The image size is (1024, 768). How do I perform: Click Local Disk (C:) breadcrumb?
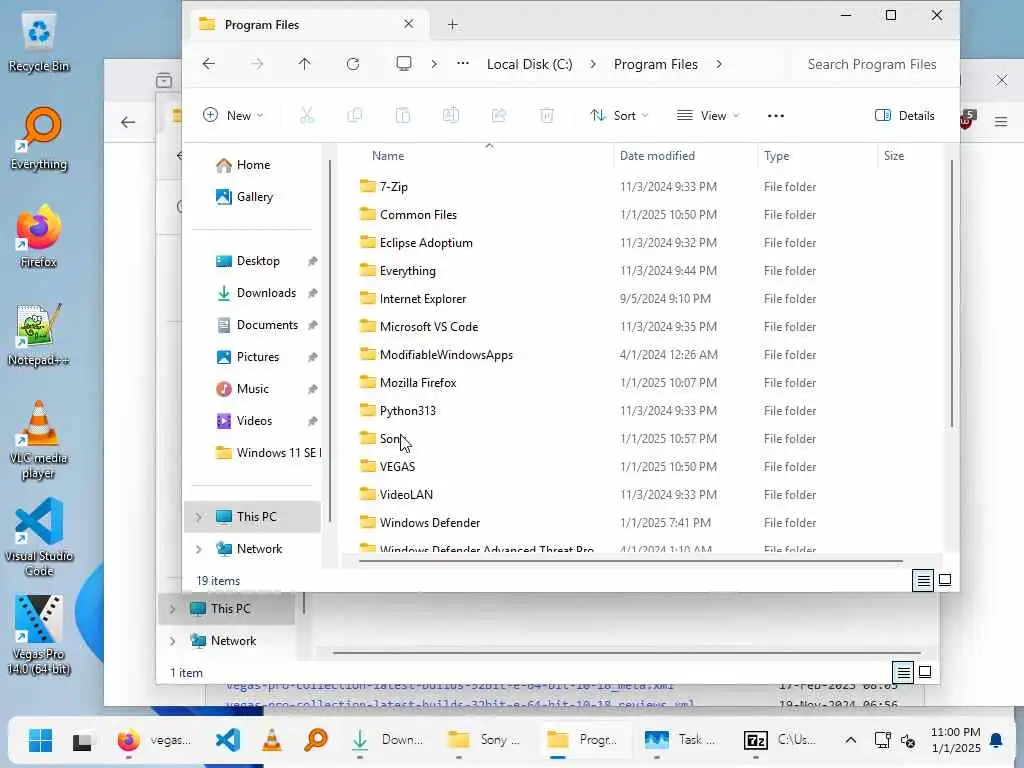530,64
